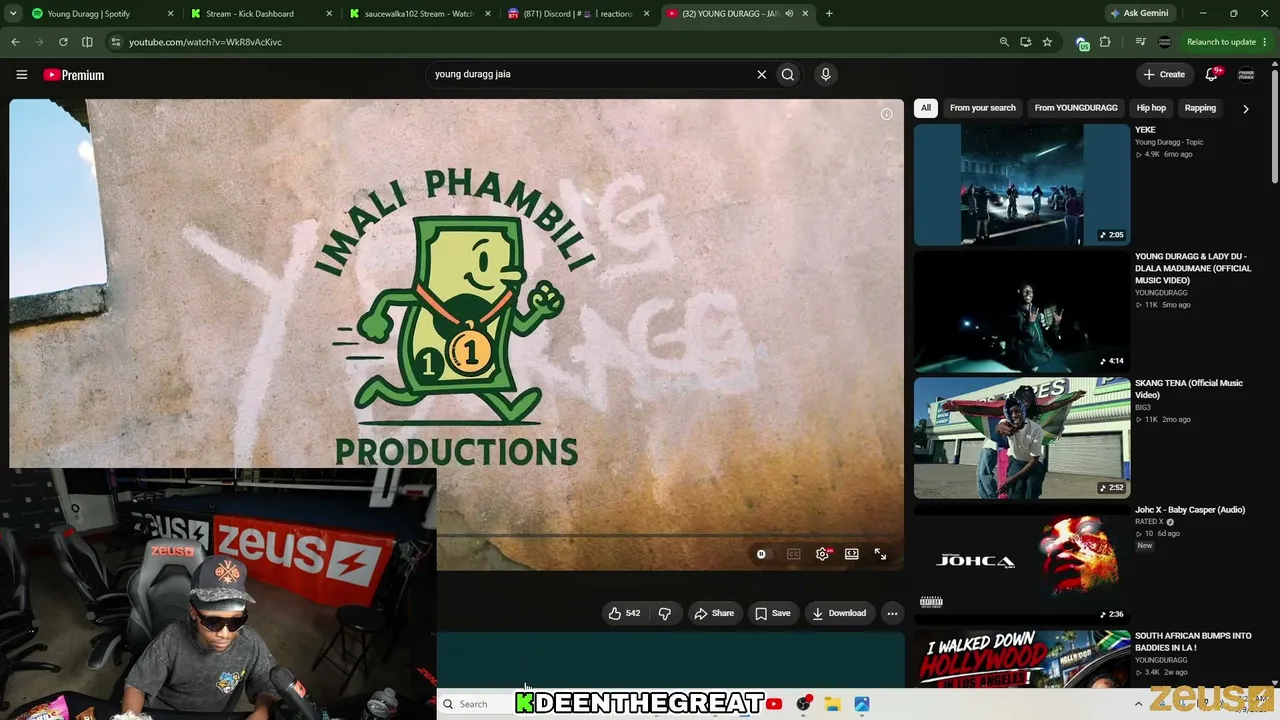Enter full screen on the video
Viewport: 1280px width, 720px height.
[x=880, y=554]
